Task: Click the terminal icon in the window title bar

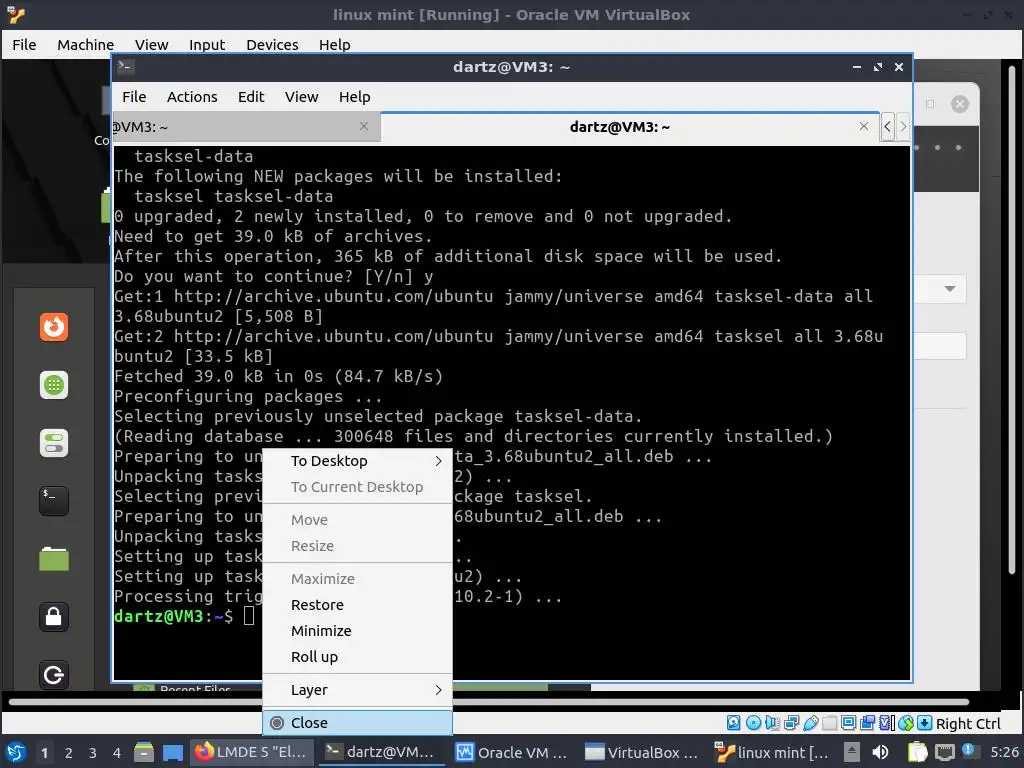Action: (x=125, y=66)
